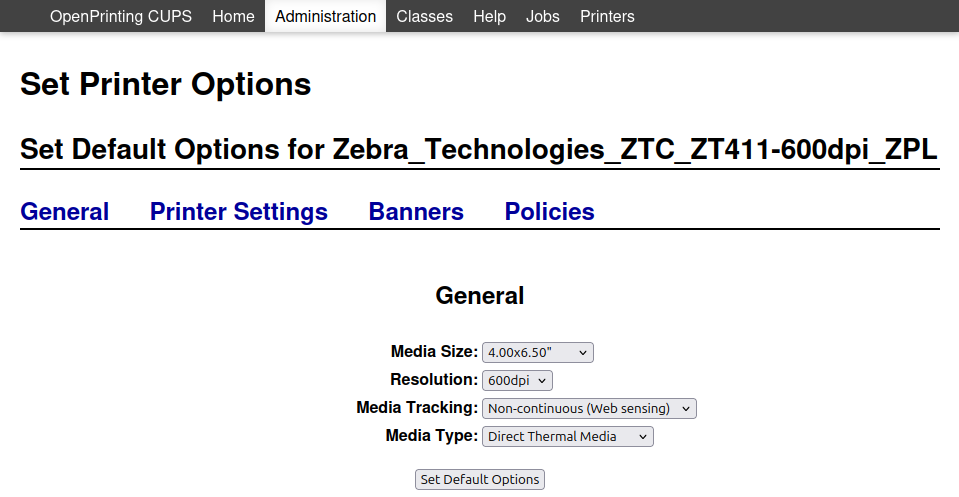This screenshot has height=497, width=959.
Task: Click the Zebra printer name heading
Action: point(479,150)
